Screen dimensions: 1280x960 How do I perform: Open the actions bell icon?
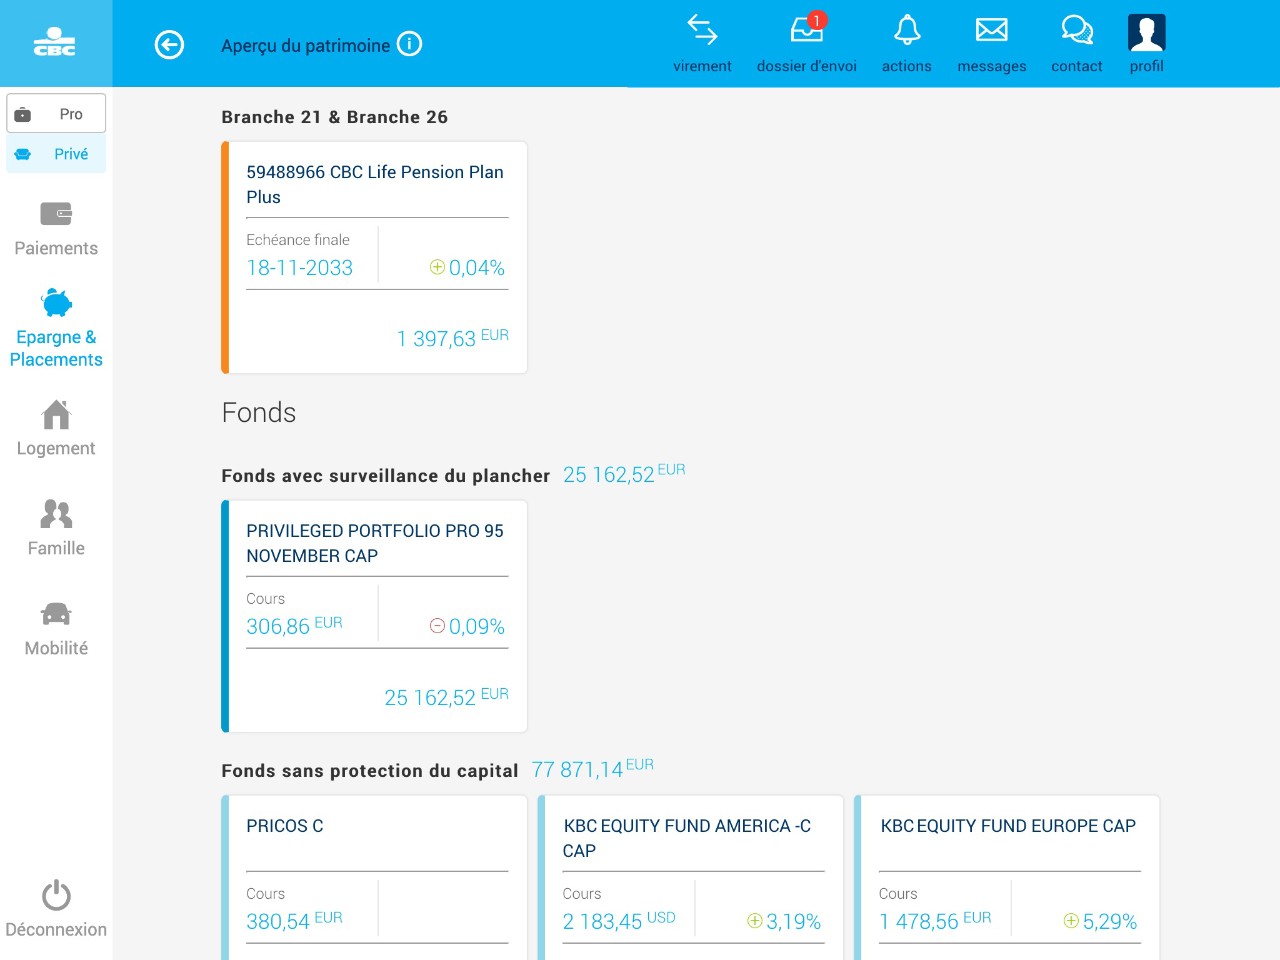coord(907,30)
